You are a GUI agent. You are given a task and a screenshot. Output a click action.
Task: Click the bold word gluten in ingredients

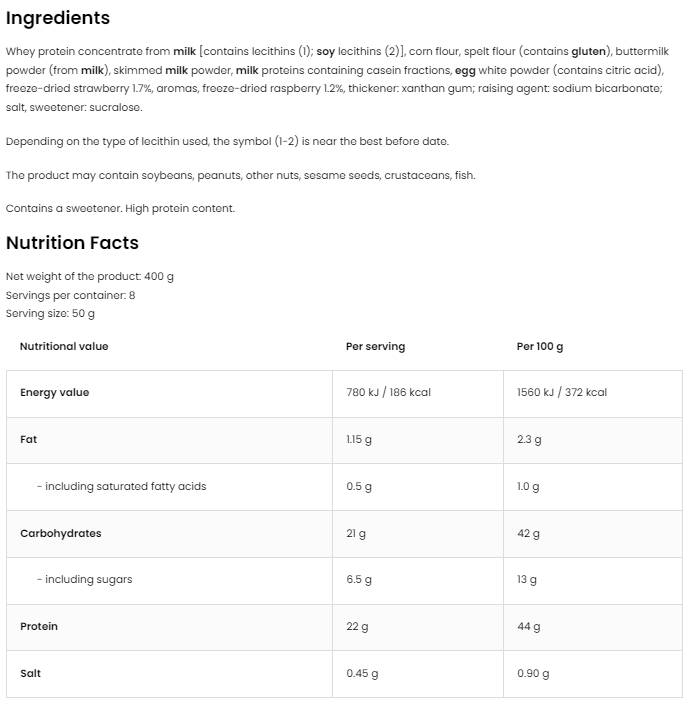click(589, 51)
